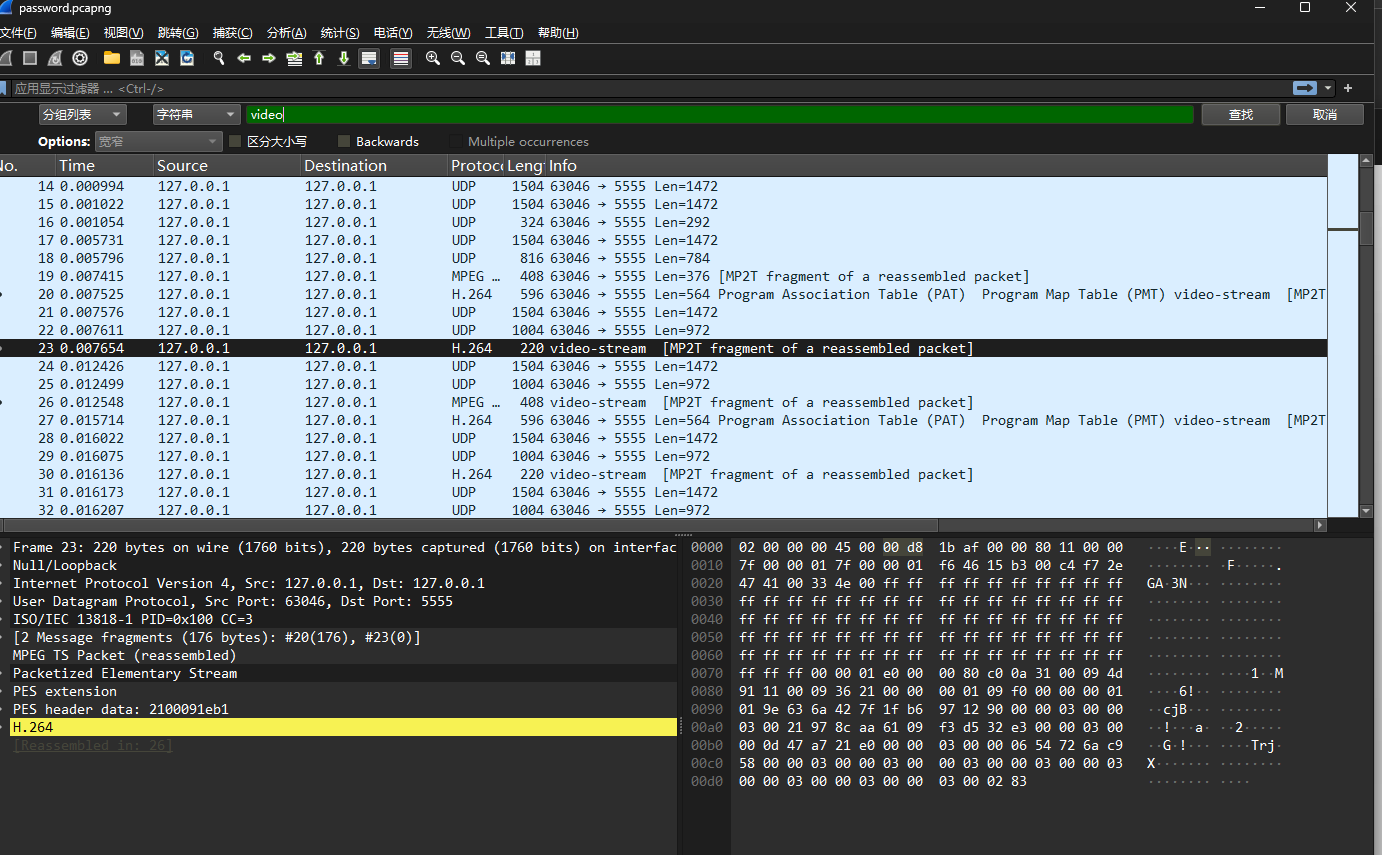The height and width of the screenshot is (855, 1382).
Task: Open the 分组列表 search-in dropdown
Action: pyautogui.click(x=82, y=115)
